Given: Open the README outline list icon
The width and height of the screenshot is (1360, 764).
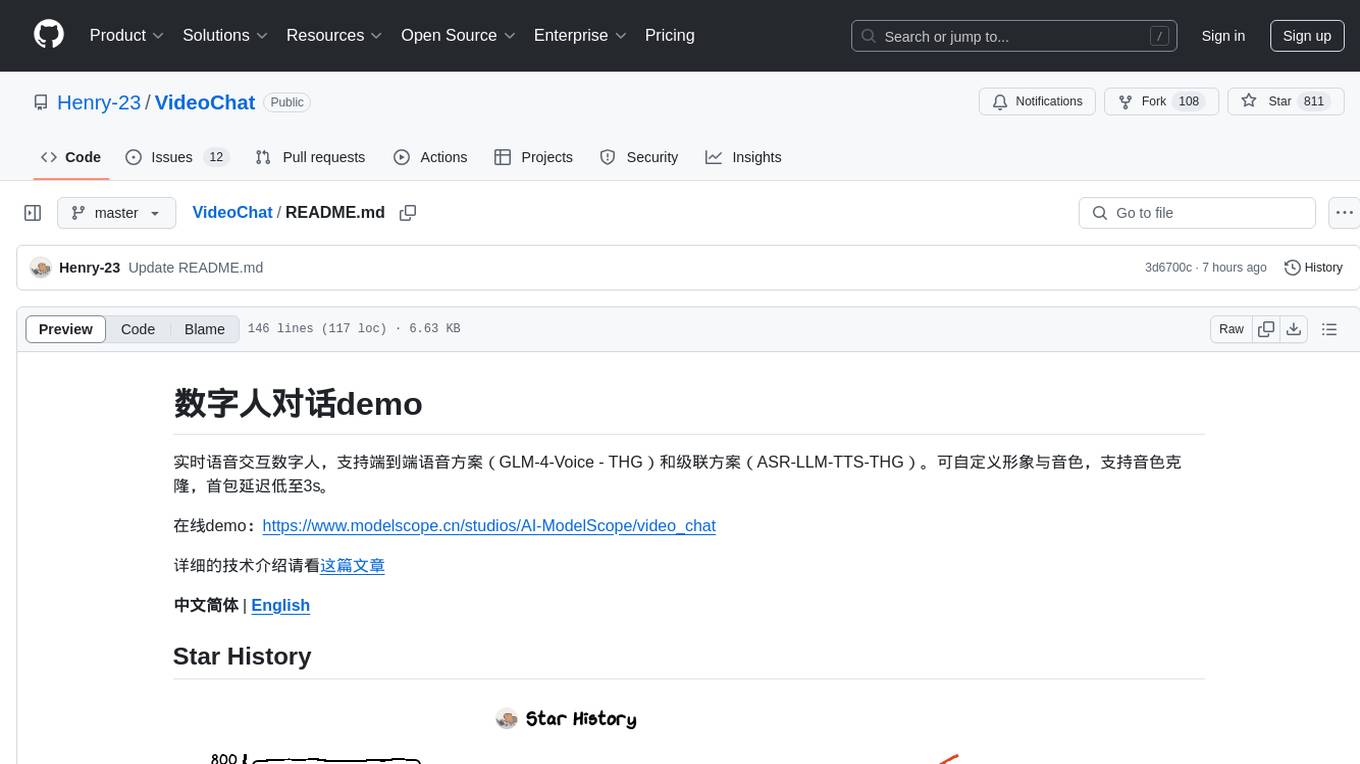Looking at the screenshot, I should pyautogui.click(x=1329, y=329).
